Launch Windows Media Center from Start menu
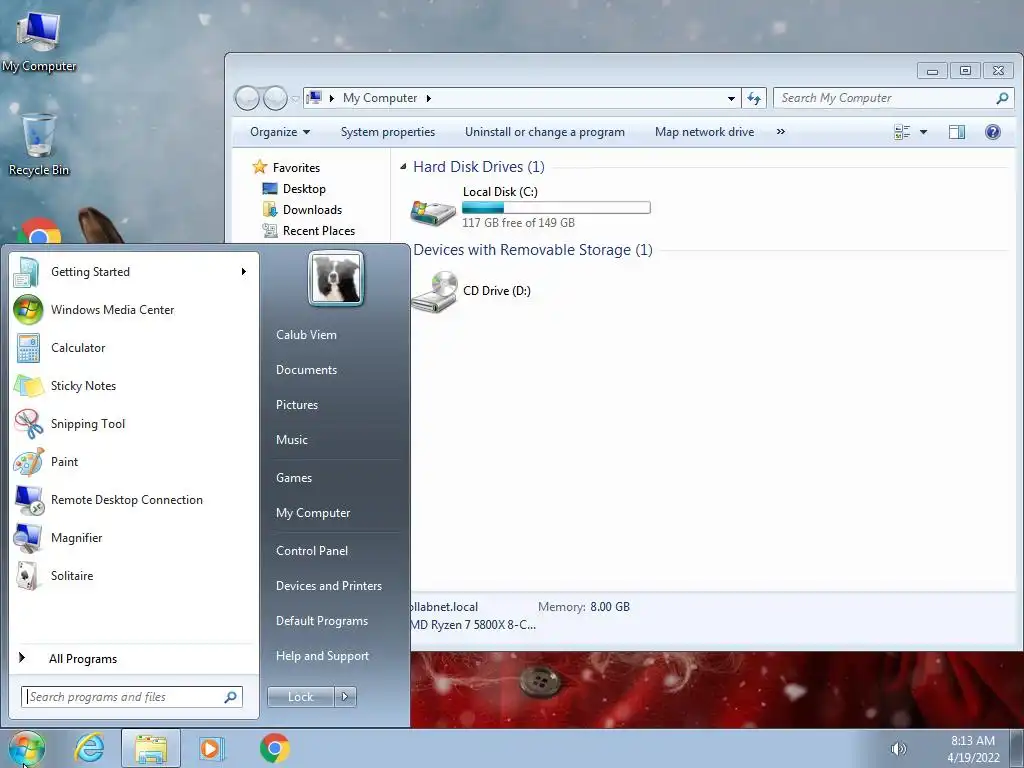The image size is (1024, 768). point(28,310)
